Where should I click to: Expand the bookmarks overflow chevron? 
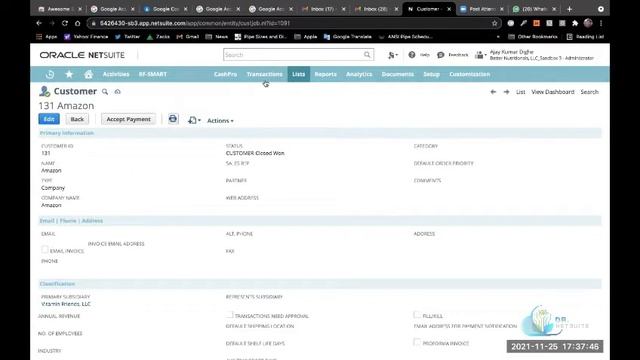coord(498,37)
